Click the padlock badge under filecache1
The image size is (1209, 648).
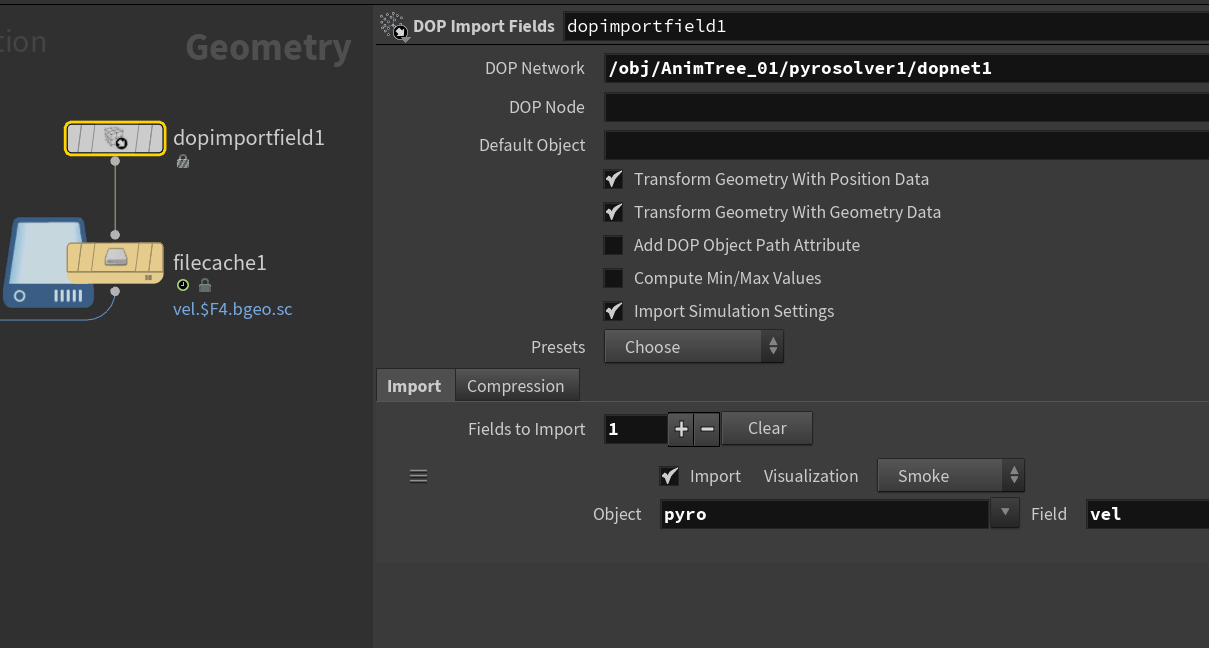click(x=204, y=285)
